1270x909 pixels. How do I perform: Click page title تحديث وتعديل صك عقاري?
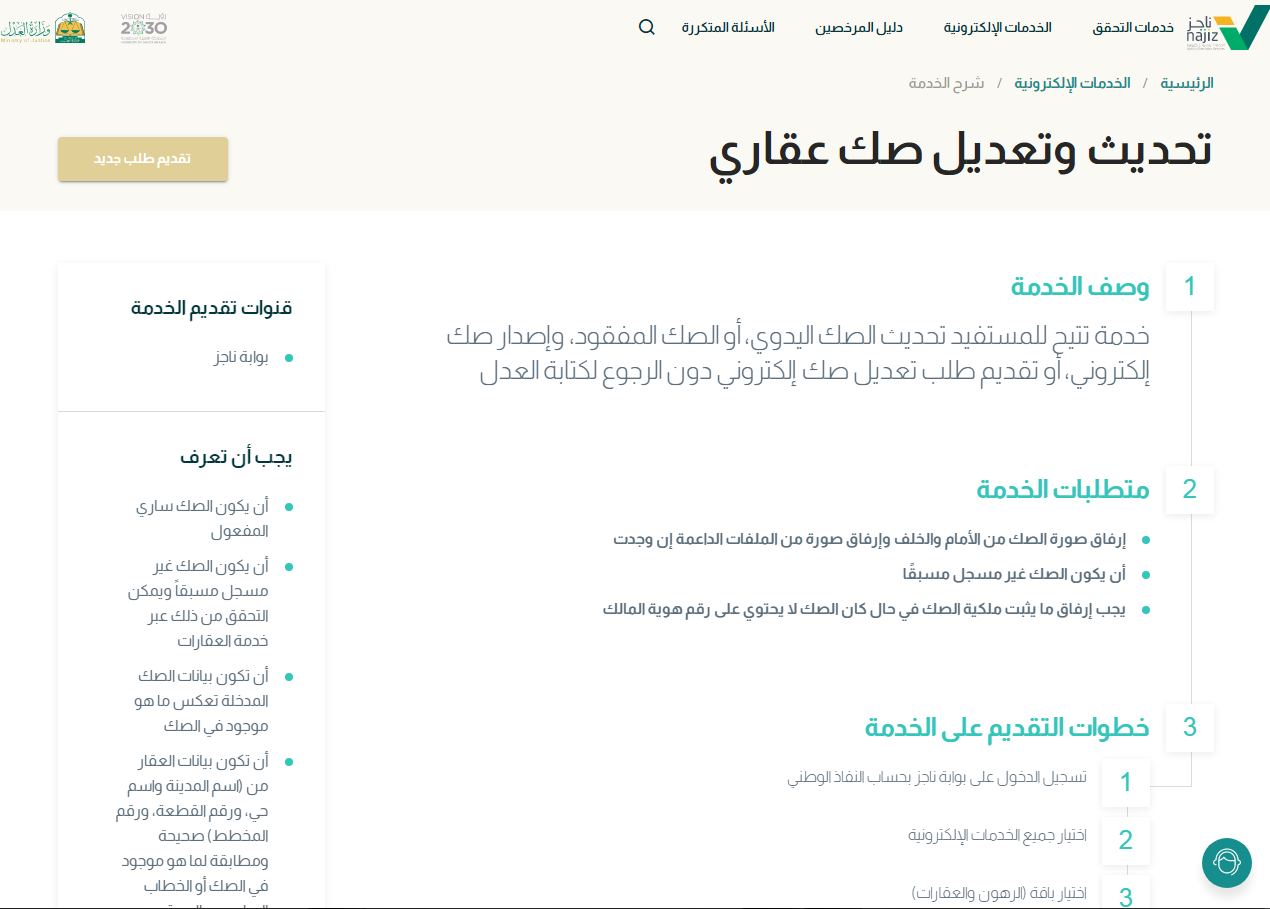point(961,151)
